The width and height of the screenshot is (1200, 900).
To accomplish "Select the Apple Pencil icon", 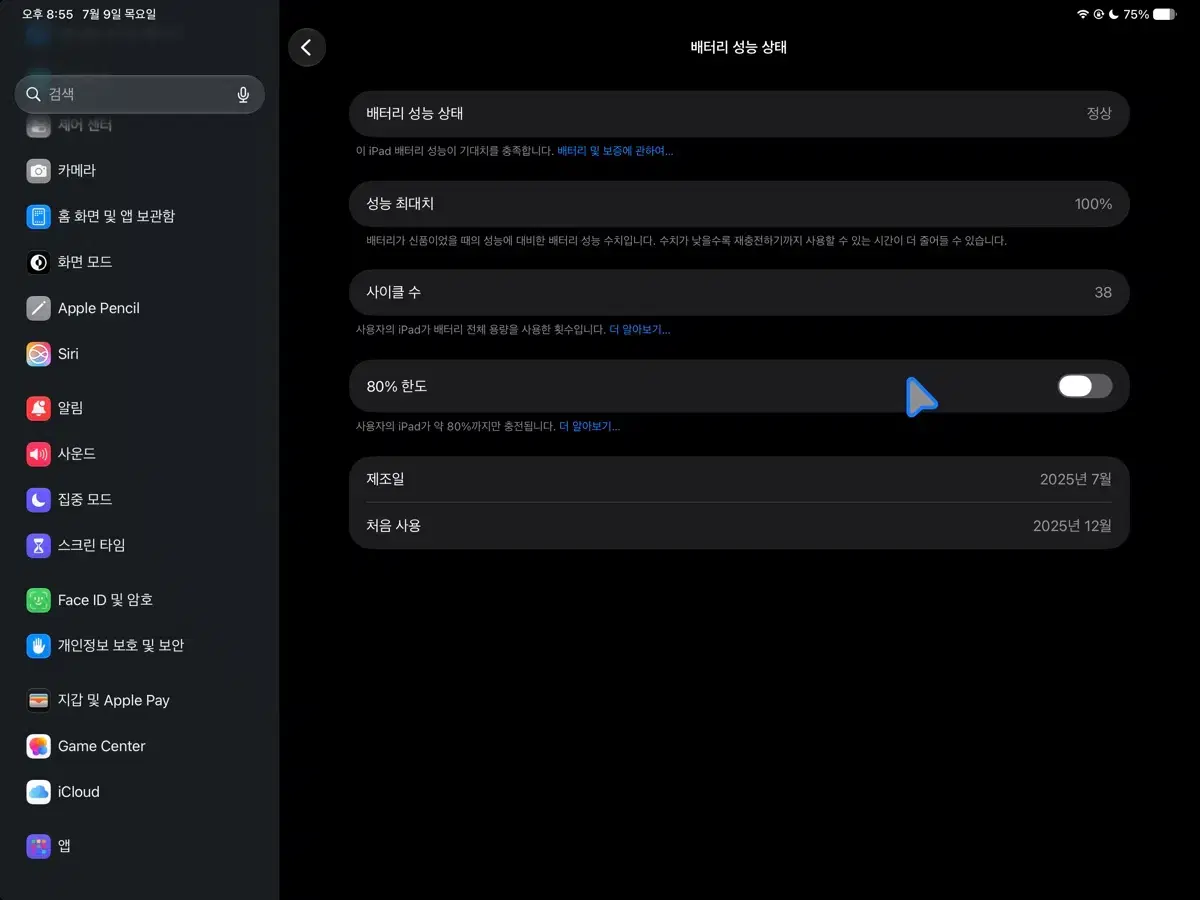I will point(38,308).
